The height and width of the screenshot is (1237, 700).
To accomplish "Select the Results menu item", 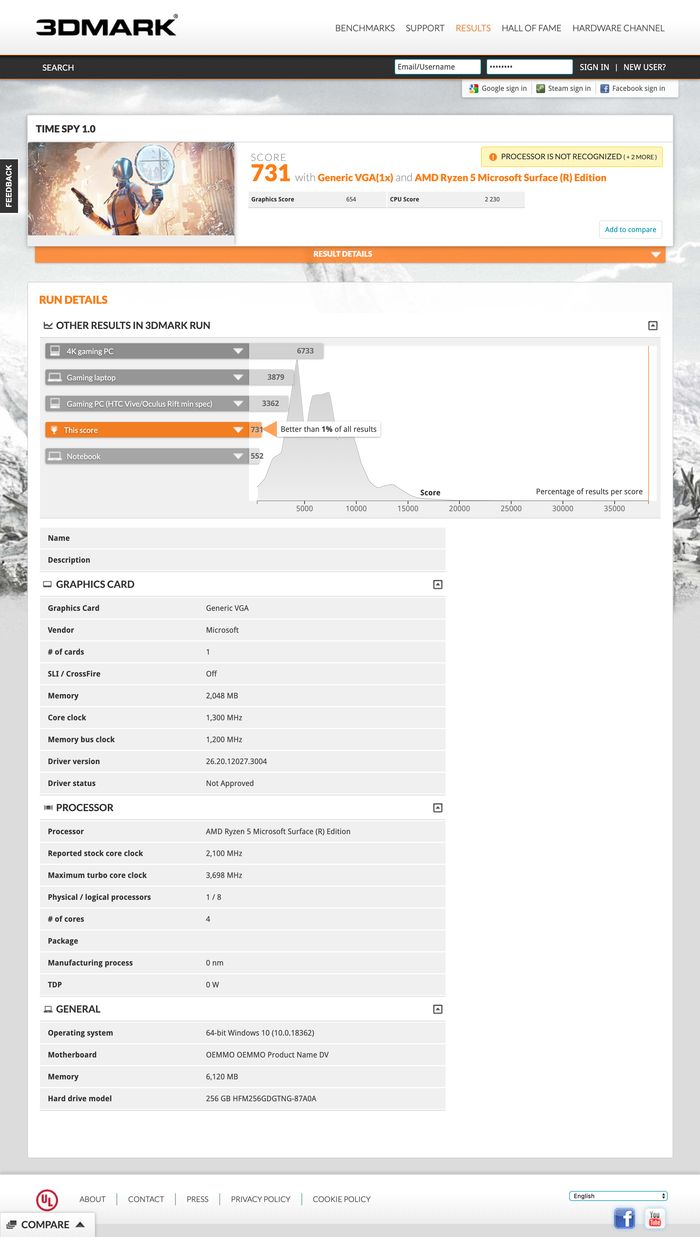I will [x=473, y=28].
